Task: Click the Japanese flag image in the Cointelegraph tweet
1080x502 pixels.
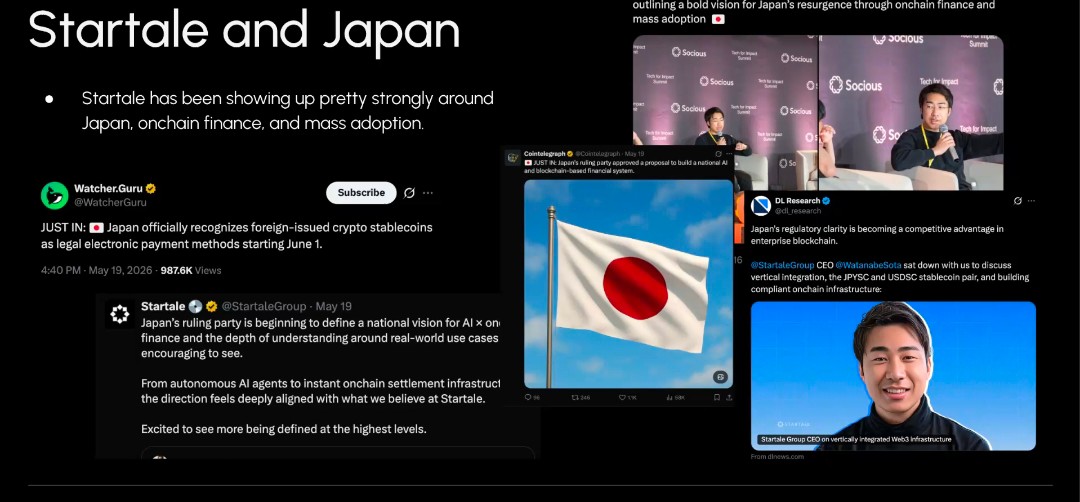Action: [x=628, y=284]
